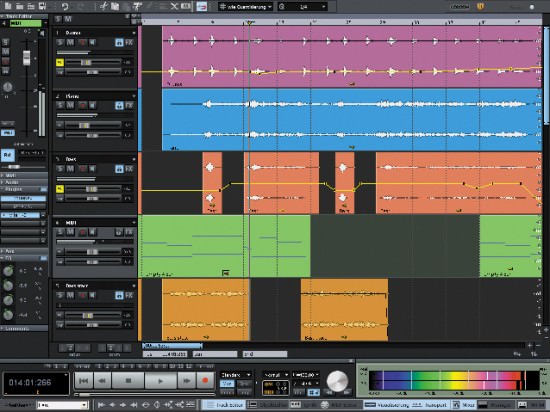550x412 pixels.
Task: Click the yellow automation button on the Bass track
Action: 60,189
